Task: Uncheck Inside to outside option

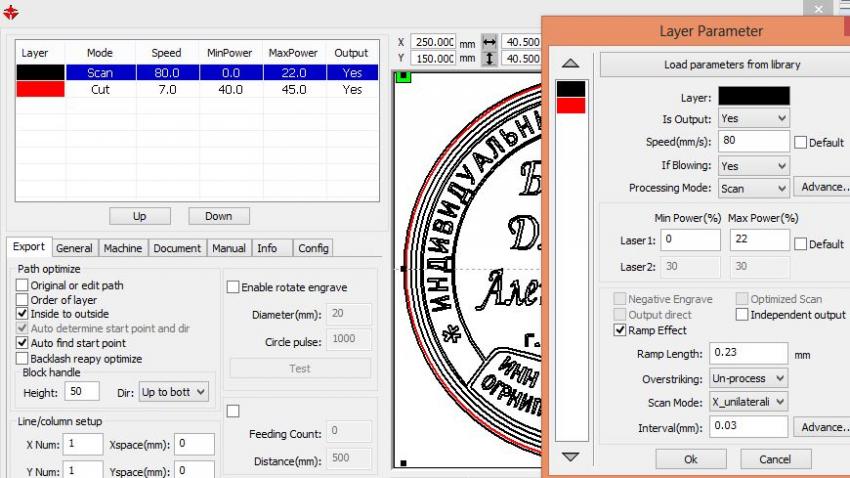Action: [23, 313]
